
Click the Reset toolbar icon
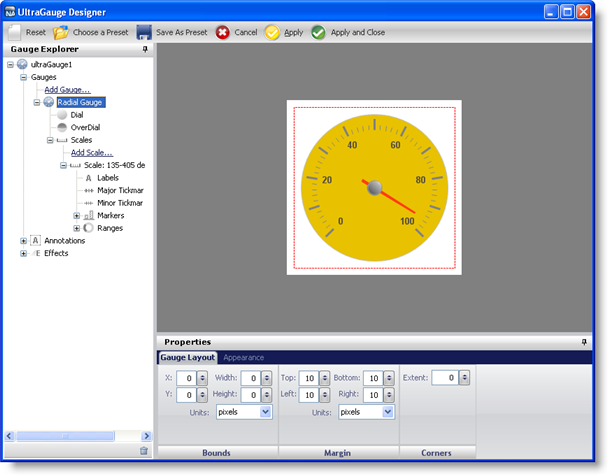point(14,32)
